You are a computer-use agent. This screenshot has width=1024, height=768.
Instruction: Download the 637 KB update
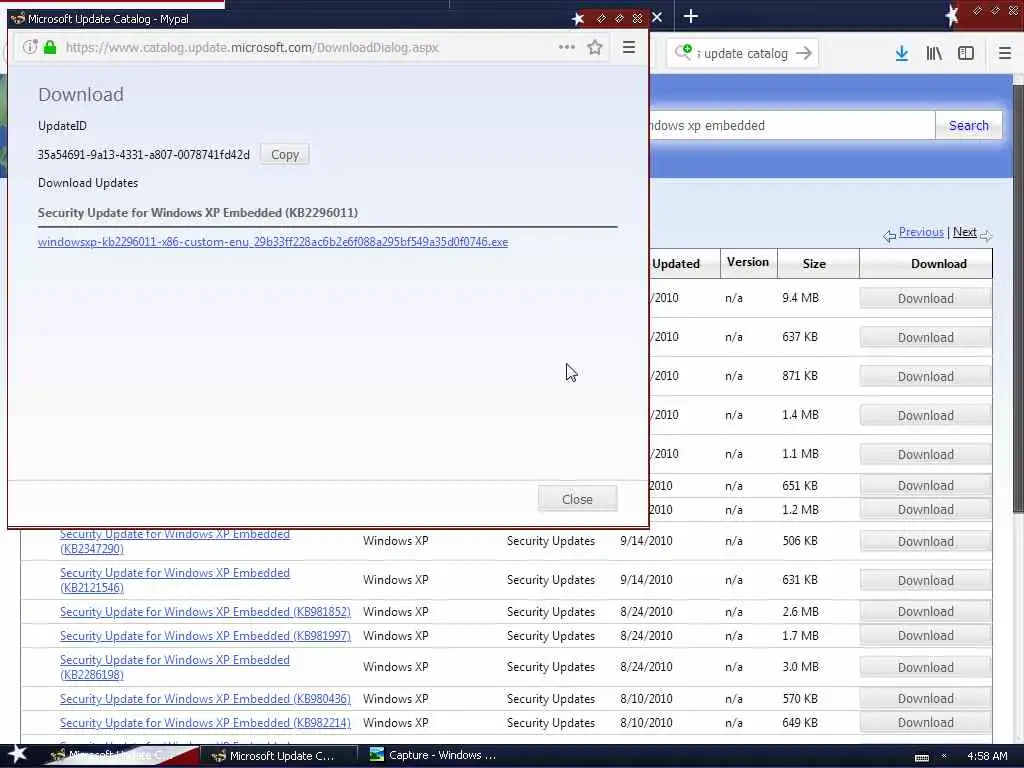point(925,338)
